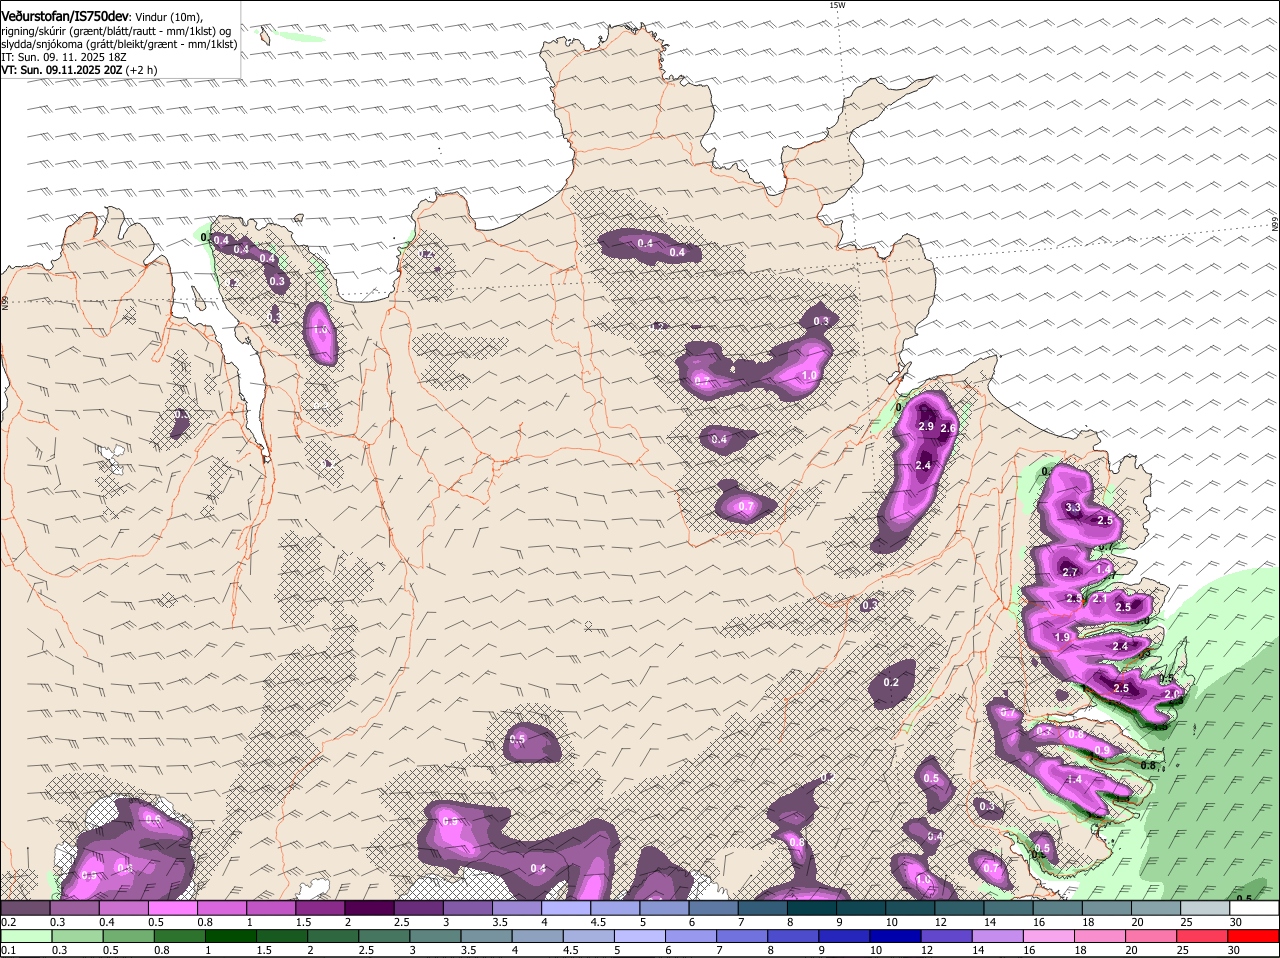The height and width of the screenshot is (958, 1280).
Task: Pick the snow scale swatch starting at 6
Action: point(713,908)
